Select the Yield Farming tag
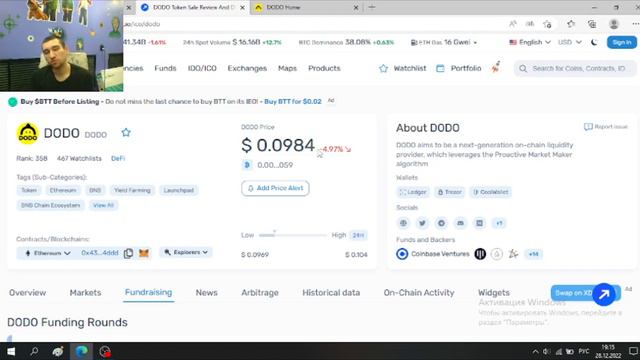The width and height of the screenshot is (640, 360). [x=132, y=190]
